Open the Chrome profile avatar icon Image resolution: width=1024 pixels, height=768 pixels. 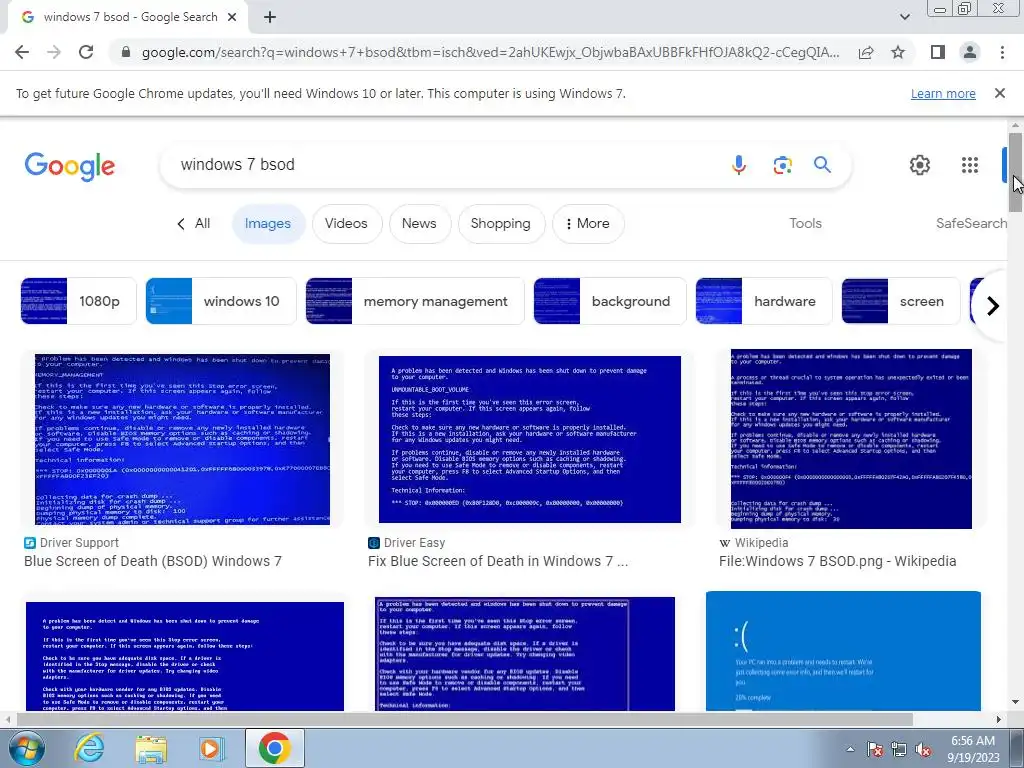[x=970, y=52]
